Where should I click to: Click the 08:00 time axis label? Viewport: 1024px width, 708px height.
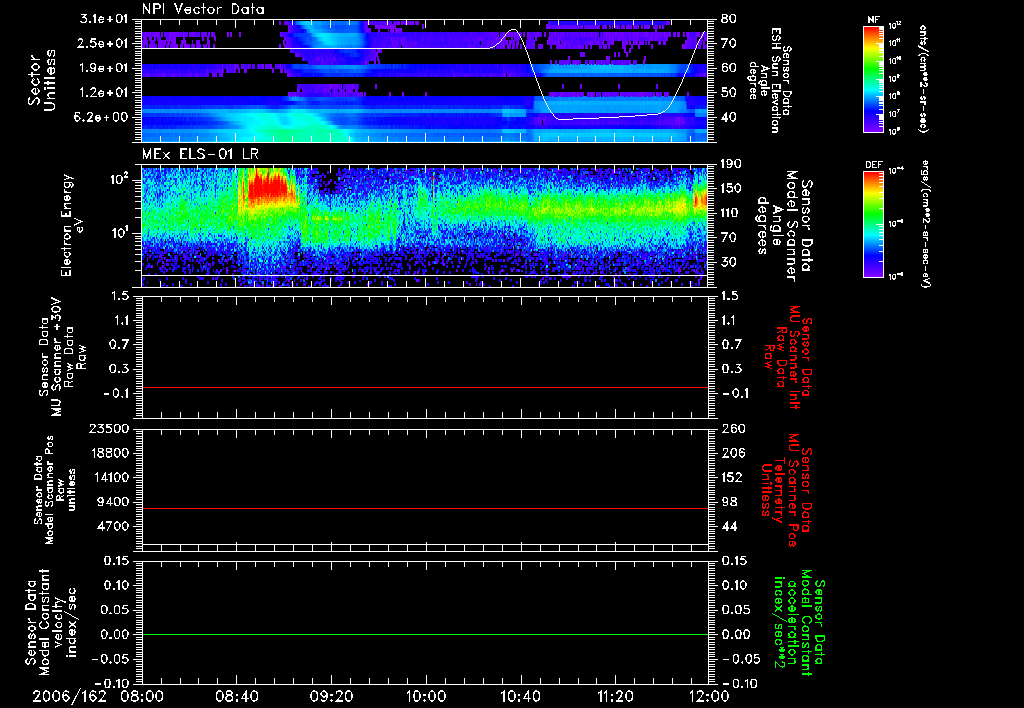(x=141, y=695)
